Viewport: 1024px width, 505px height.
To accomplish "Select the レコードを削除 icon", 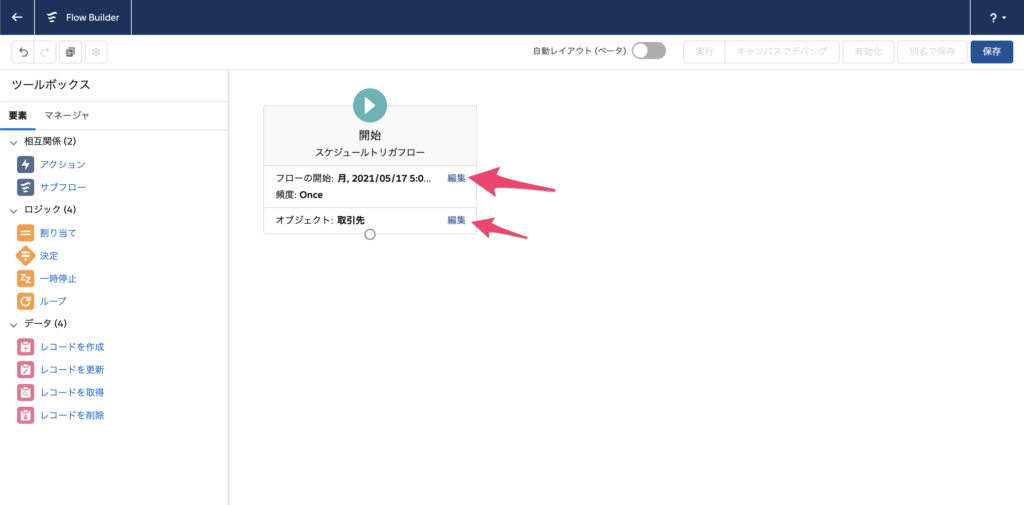I will coord(25,415).
